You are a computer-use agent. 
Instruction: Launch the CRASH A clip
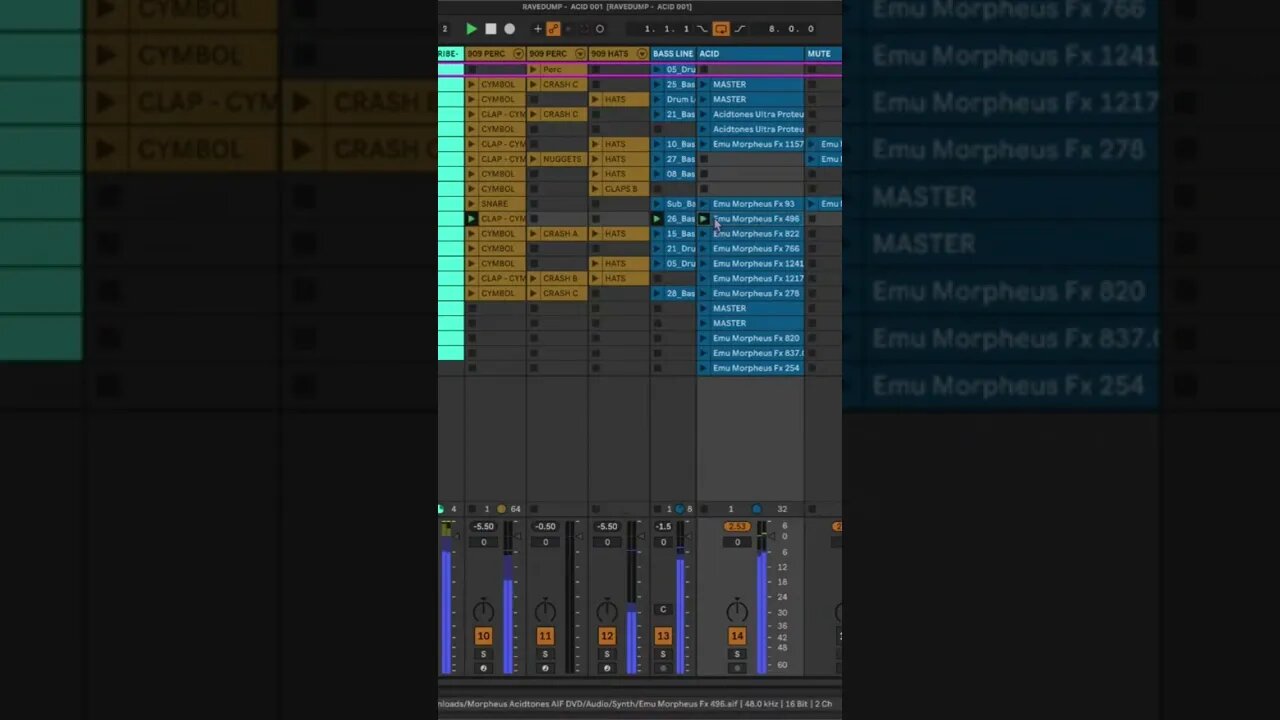[x=534, y=234]
